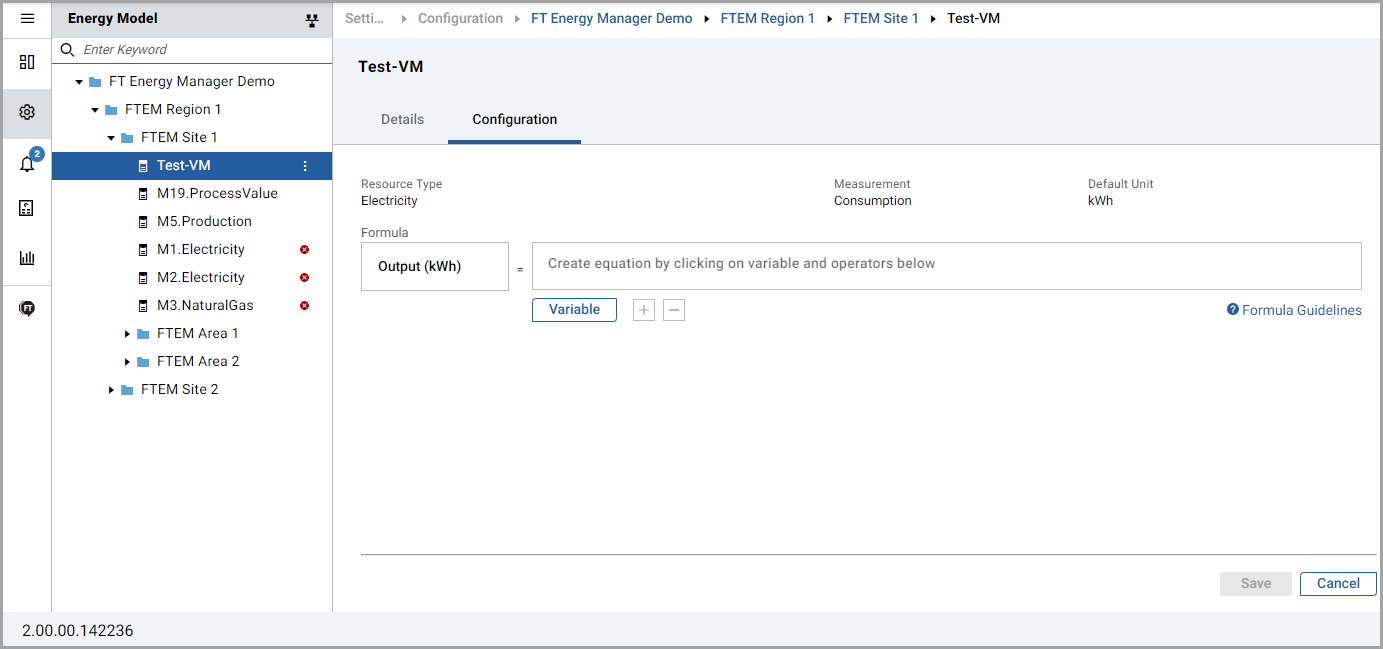Screen dimensions: 1383x649
Task: Click the red error icon beside M1.Electricity
Action: tap(304, 250)
